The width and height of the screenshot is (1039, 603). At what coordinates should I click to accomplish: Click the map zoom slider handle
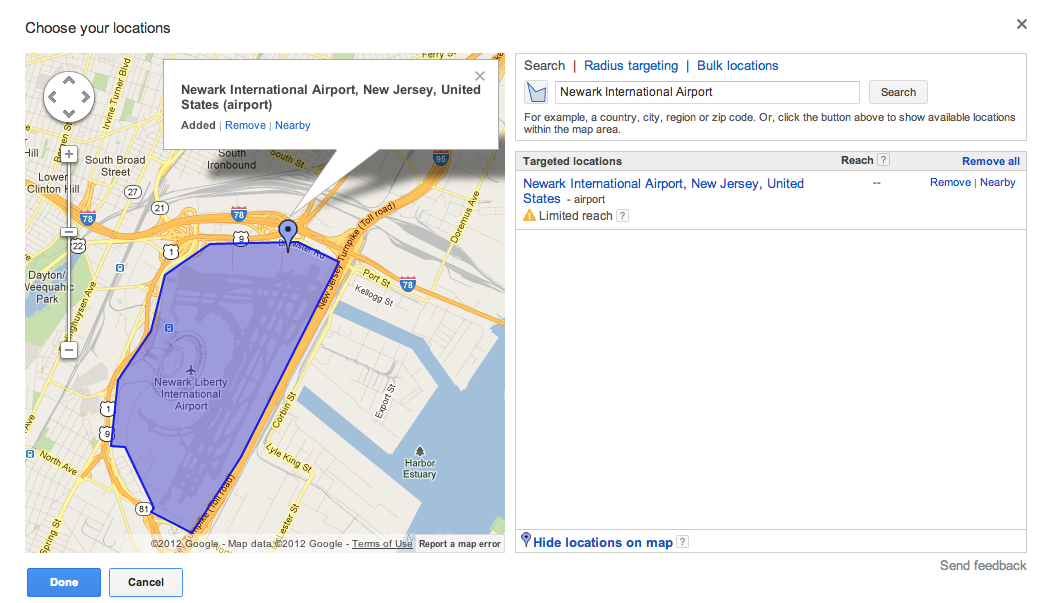(68, 232)
